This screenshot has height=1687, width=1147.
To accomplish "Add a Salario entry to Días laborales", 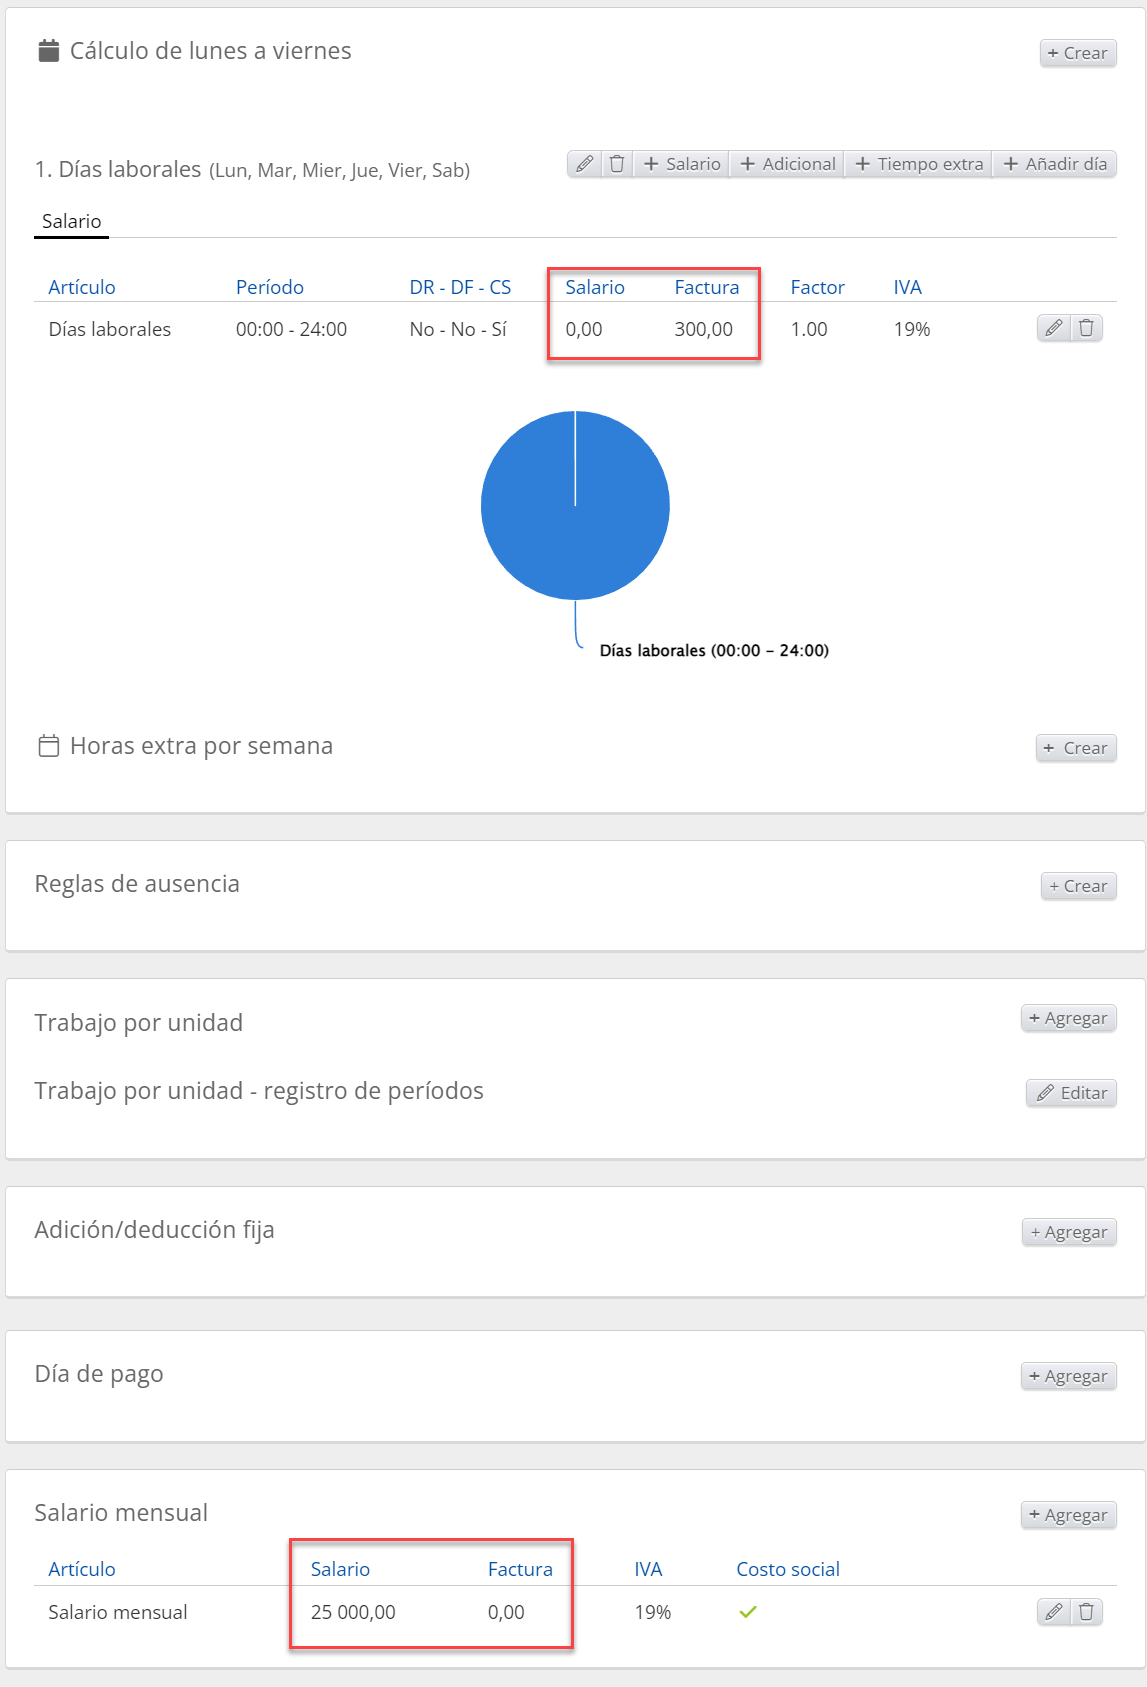I will (682, 164).
